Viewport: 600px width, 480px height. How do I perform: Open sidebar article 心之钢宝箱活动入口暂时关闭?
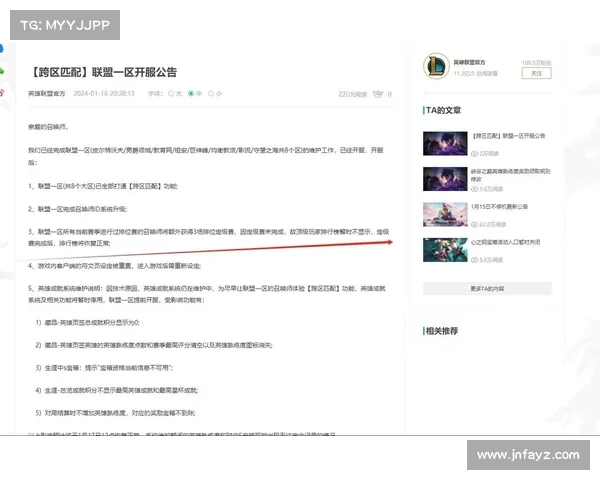coord(505,242)
